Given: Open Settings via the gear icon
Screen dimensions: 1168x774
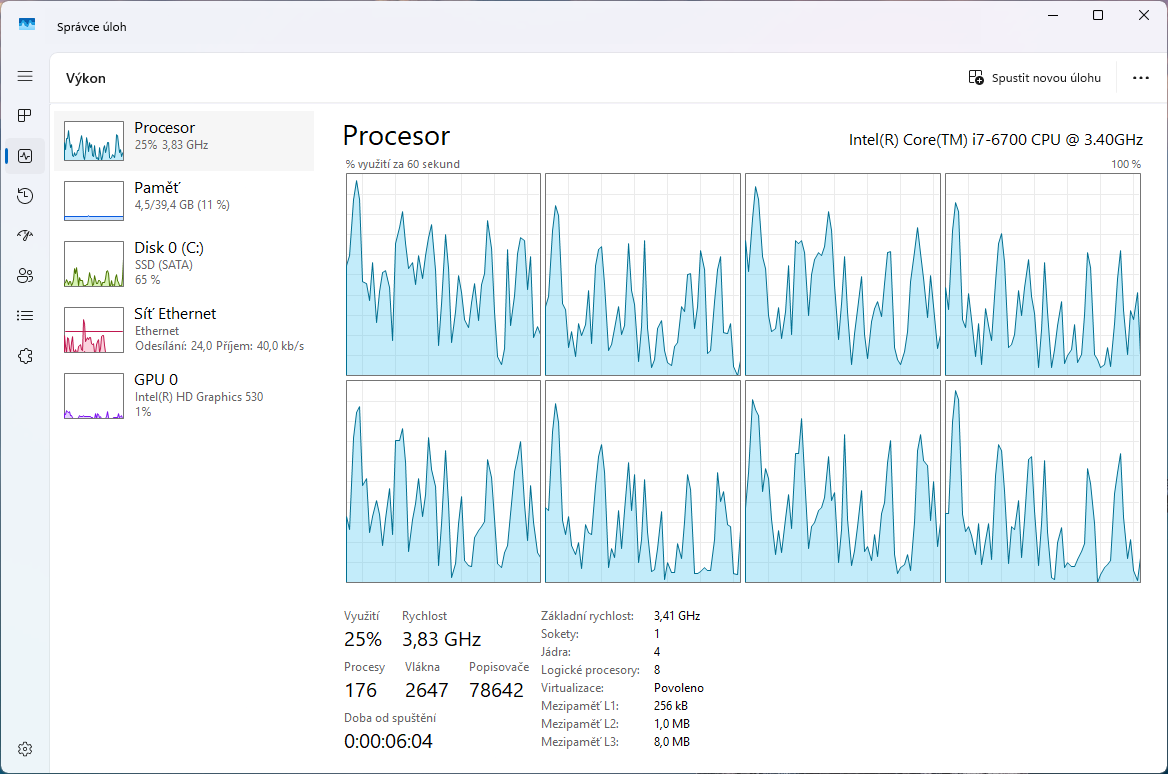Looking at the screenshot, I should pos(25,749).
